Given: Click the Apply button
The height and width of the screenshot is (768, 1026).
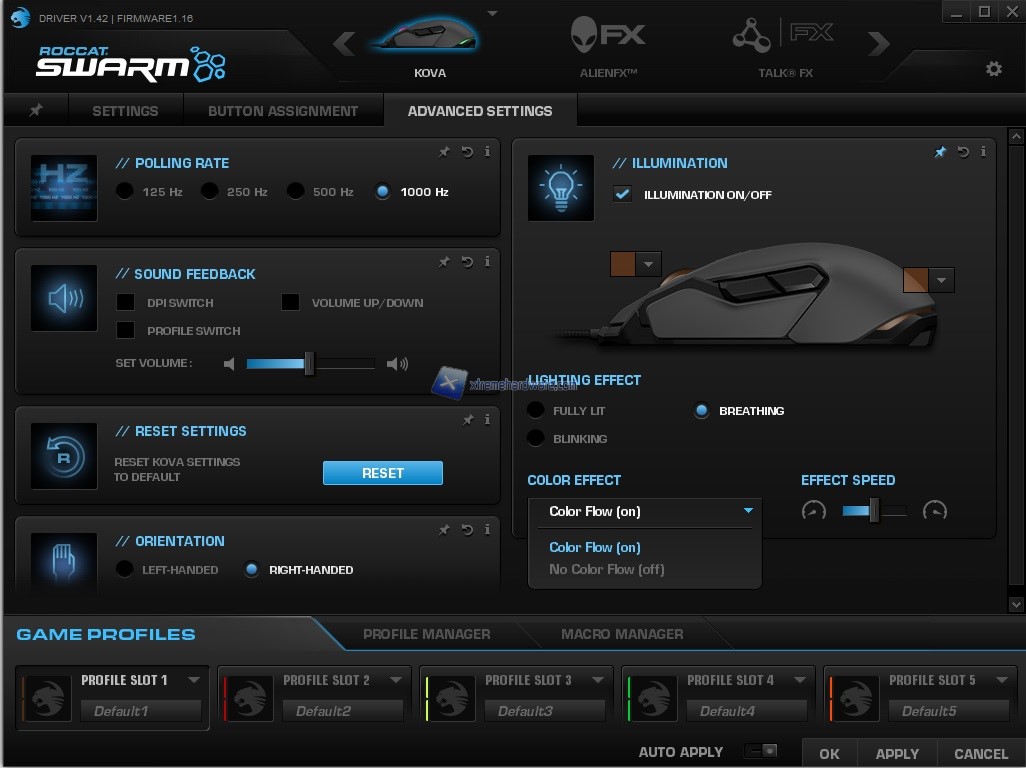Looking at the screenshot, I should pyautogui.click(x=897, y=754).
